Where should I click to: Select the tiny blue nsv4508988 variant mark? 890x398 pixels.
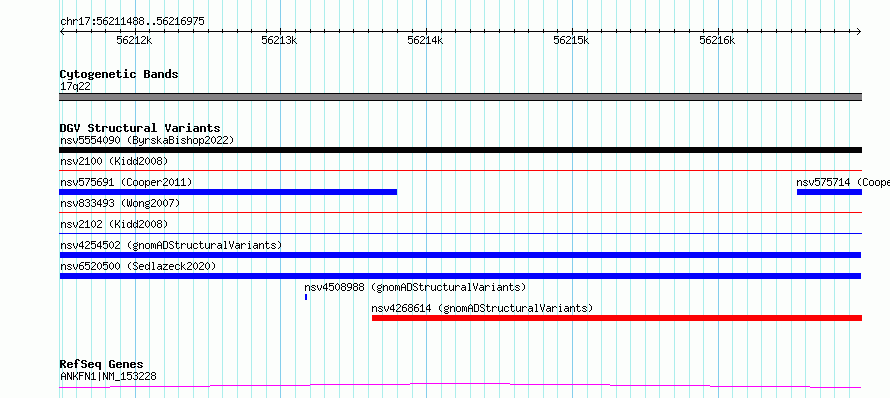coord(306,297)
